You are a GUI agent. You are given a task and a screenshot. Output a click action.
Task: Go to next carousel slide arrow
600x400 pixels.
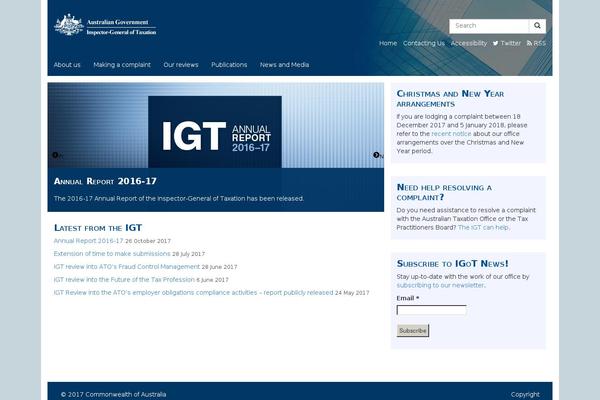(376, 155)
